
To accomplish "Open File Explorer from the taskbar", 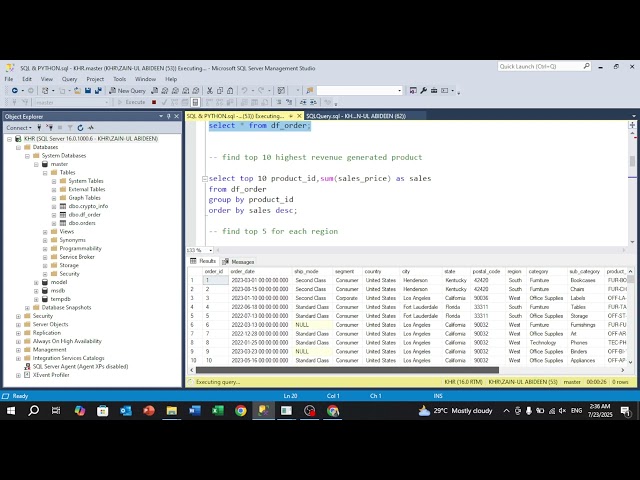I will [172, 411].
